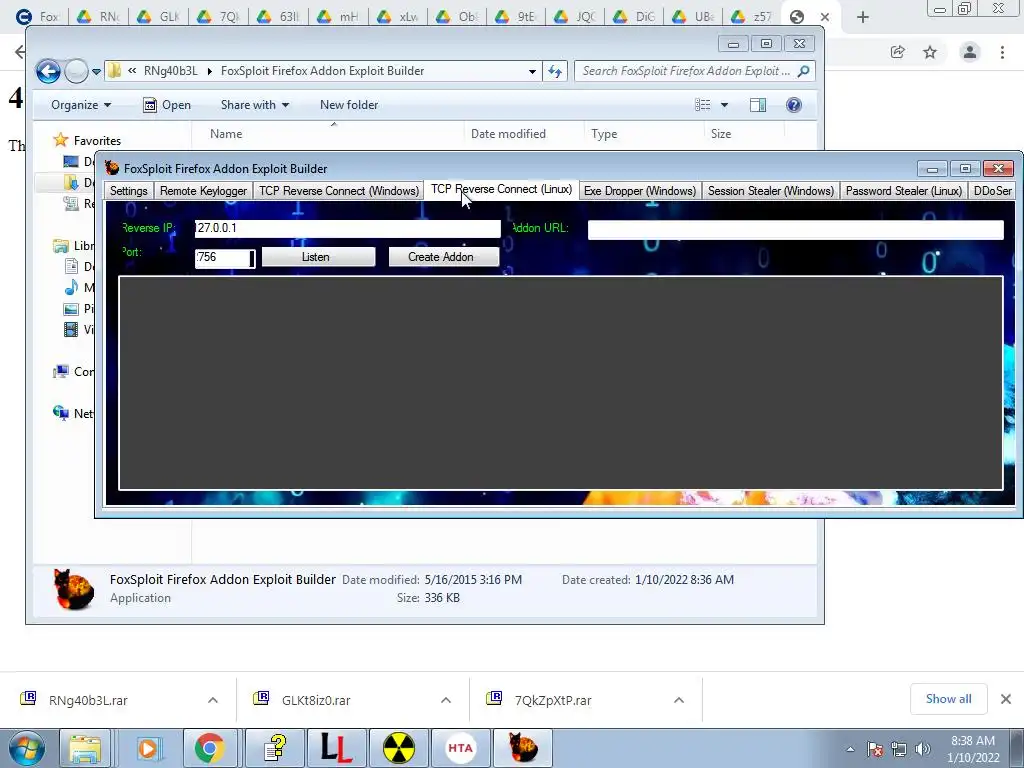Click folder icon in Explorer address bar

(114, 71)
